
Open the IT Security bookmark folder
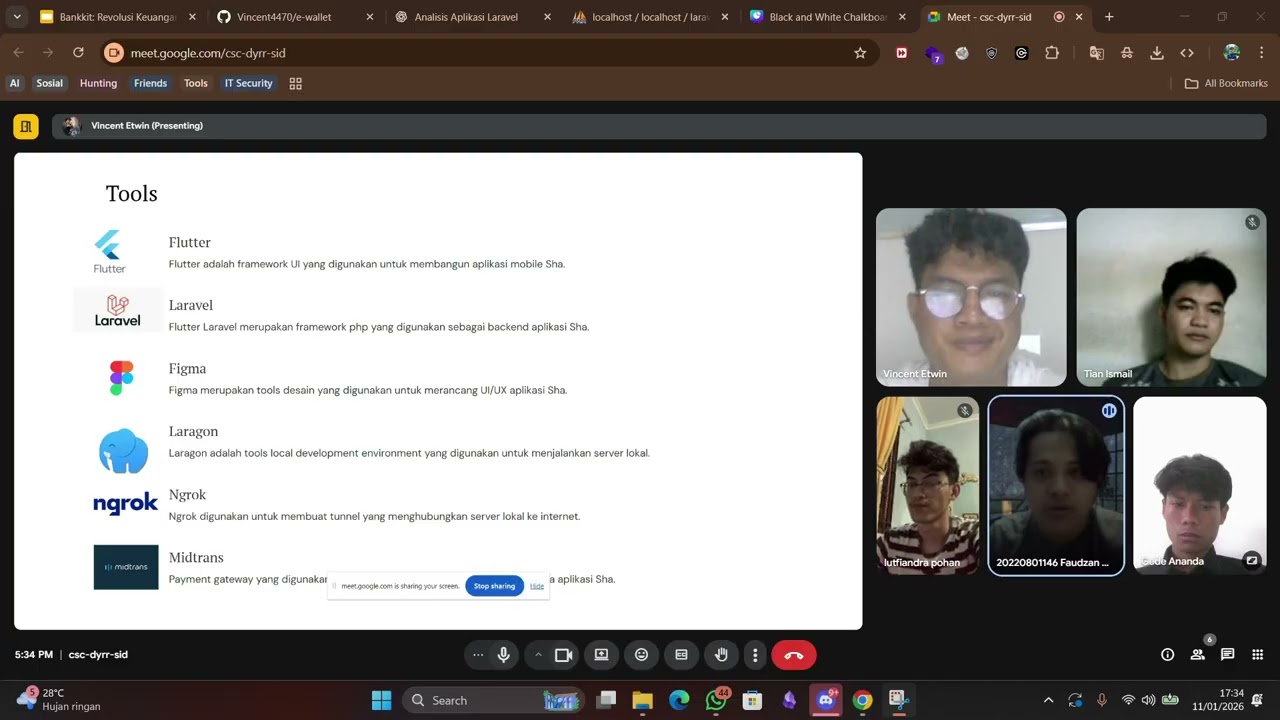pyautogui.click(x=248, y=83)
